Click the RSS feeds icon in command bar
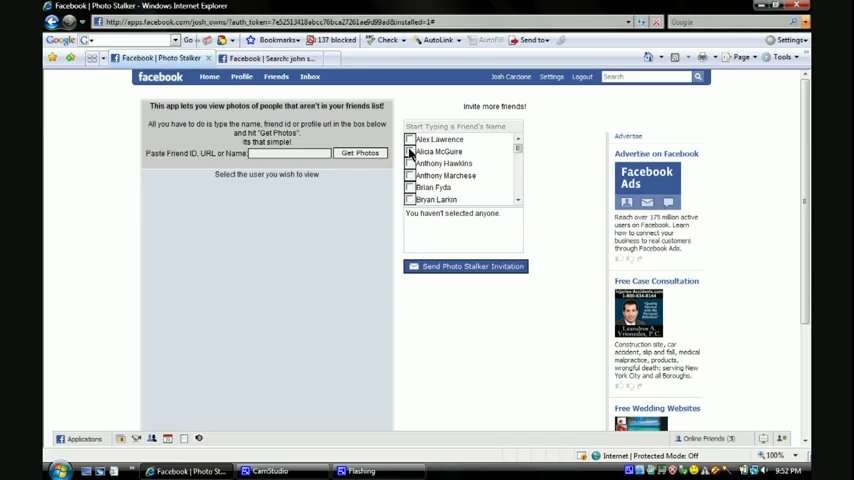Viewport: 854px width, 480px height. click(675, 57)
